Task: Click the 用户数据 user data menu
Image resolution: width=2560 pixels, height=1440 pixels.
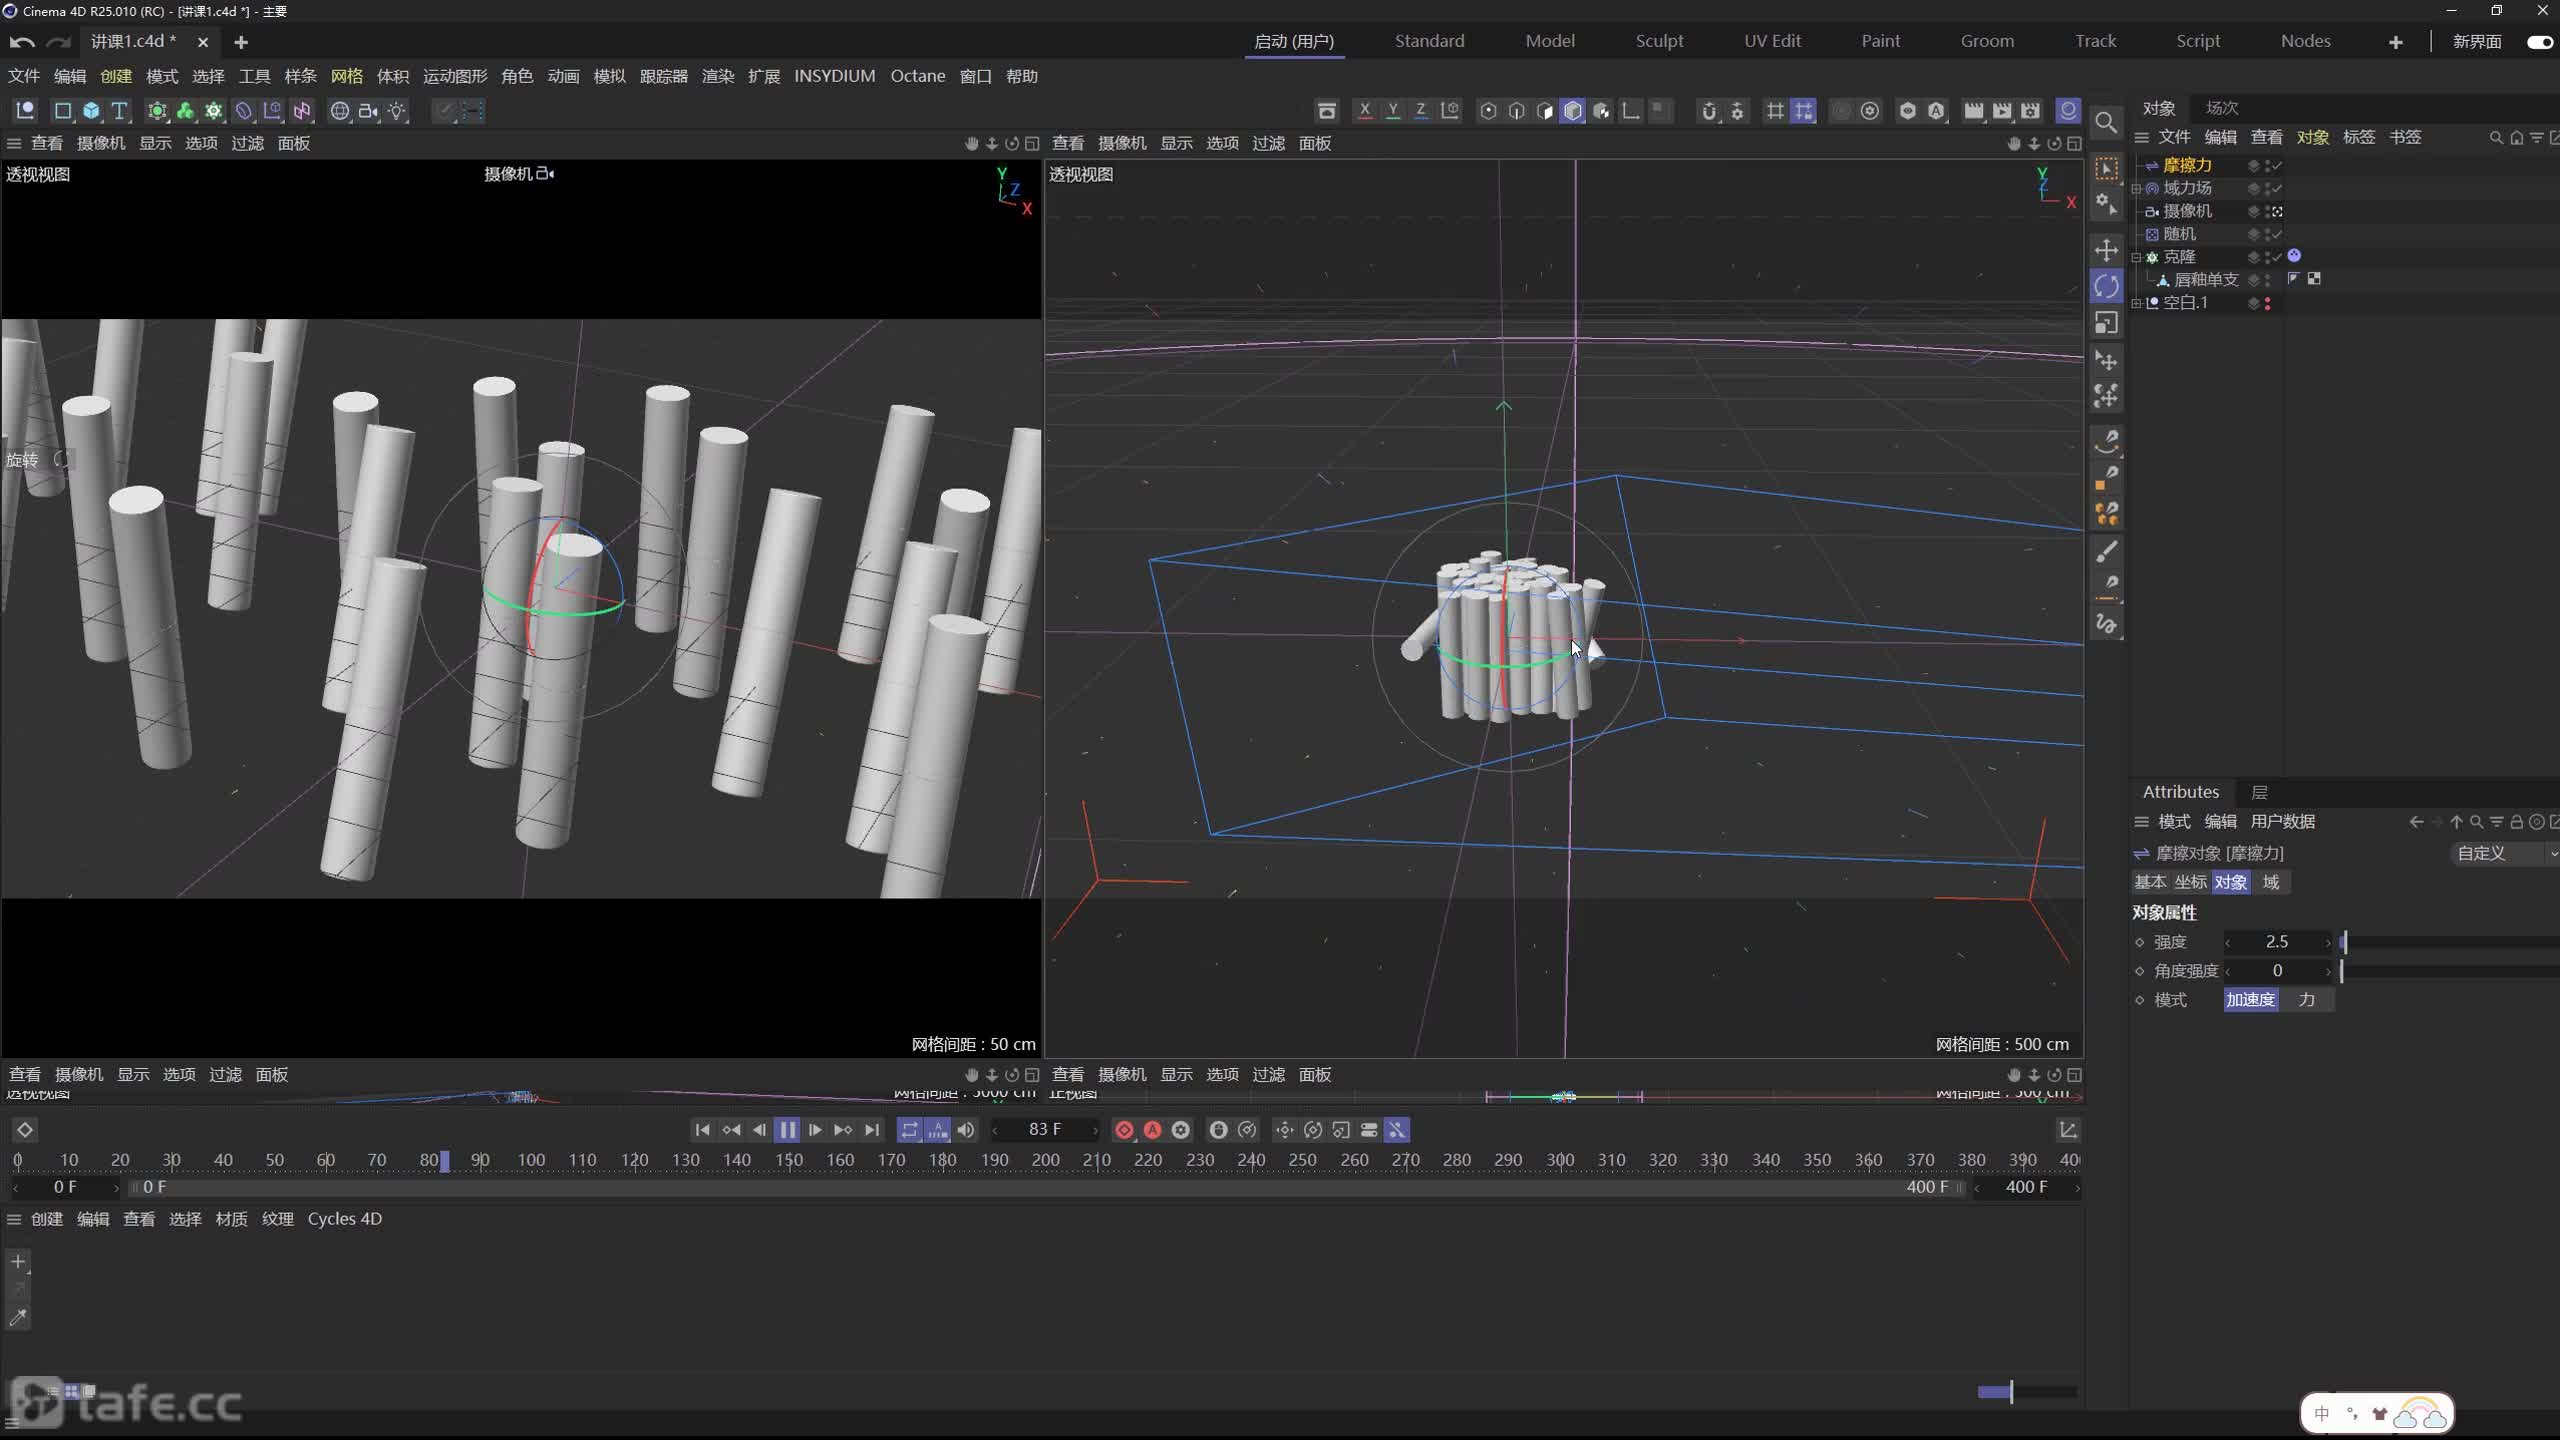Action: (x=2283, y=821)
